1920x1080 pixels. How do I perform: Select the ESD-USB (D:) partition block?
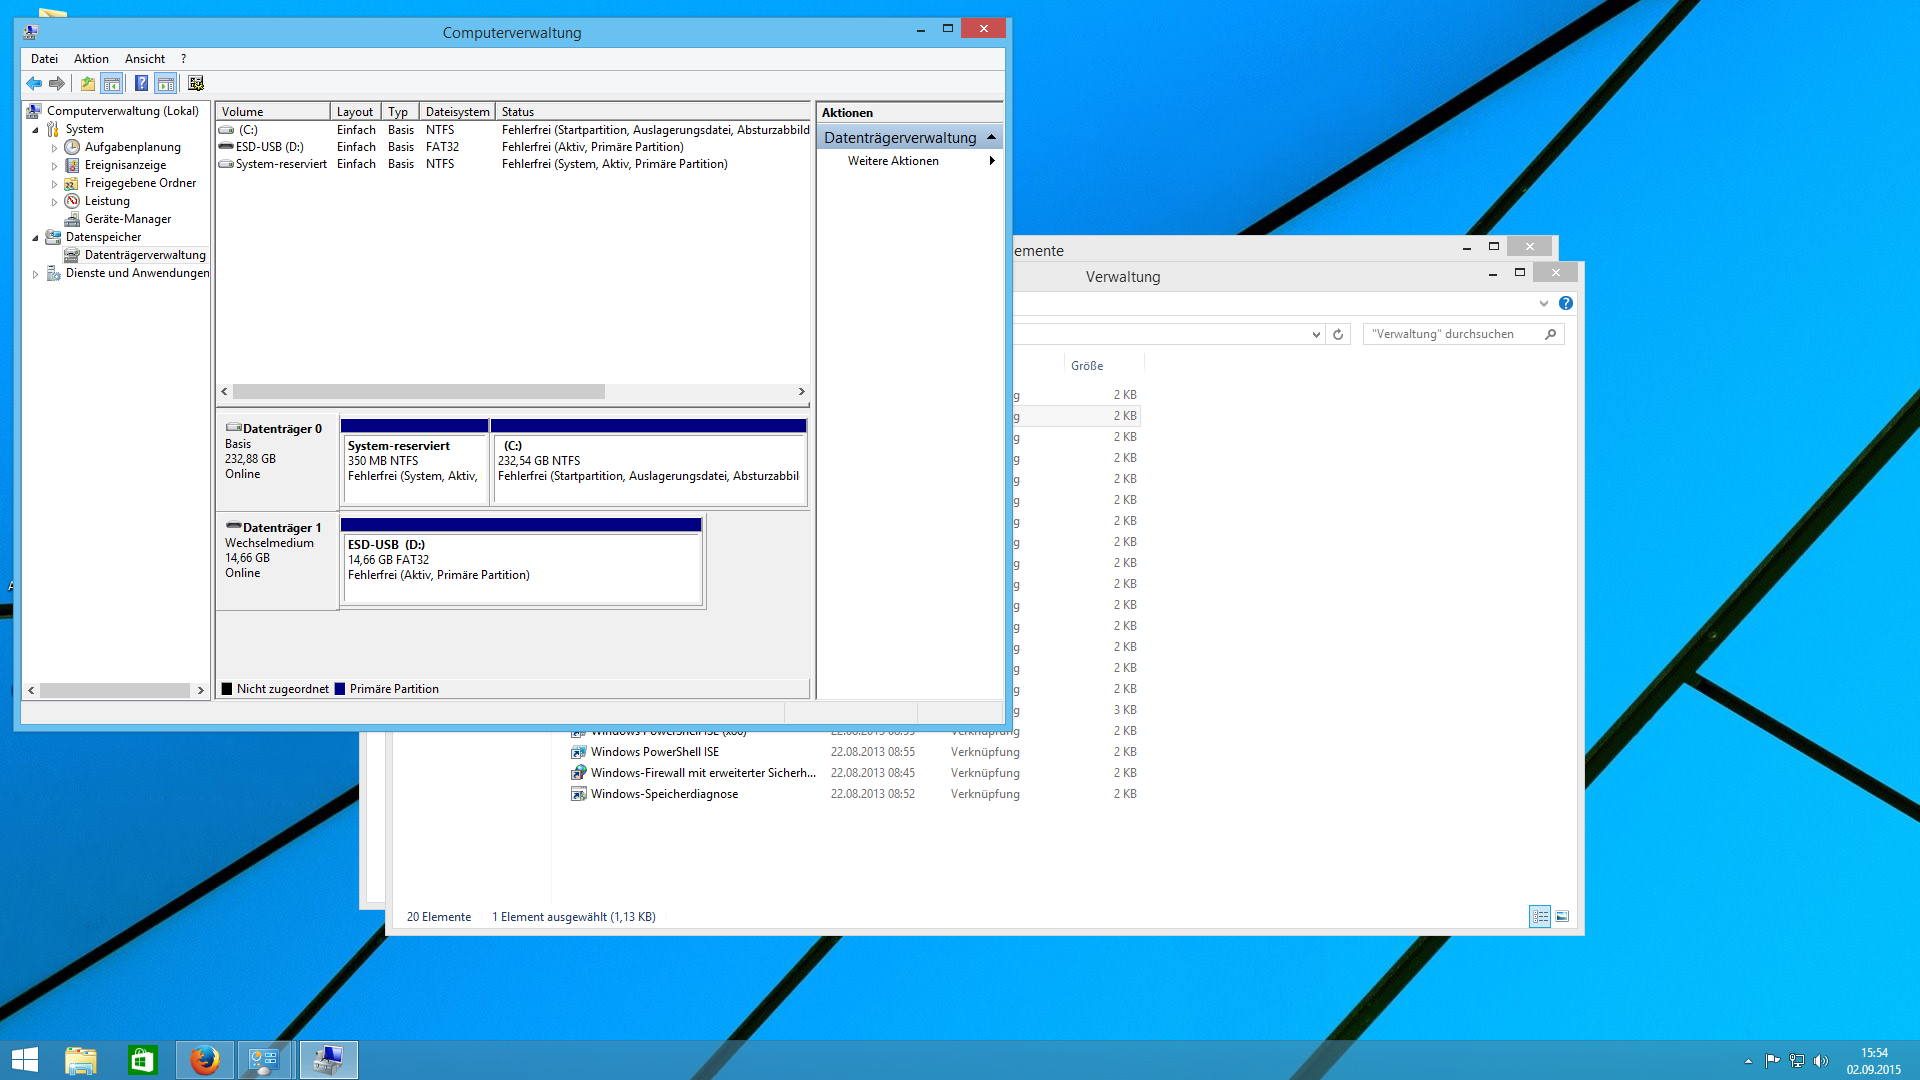(x=521, y=566)
